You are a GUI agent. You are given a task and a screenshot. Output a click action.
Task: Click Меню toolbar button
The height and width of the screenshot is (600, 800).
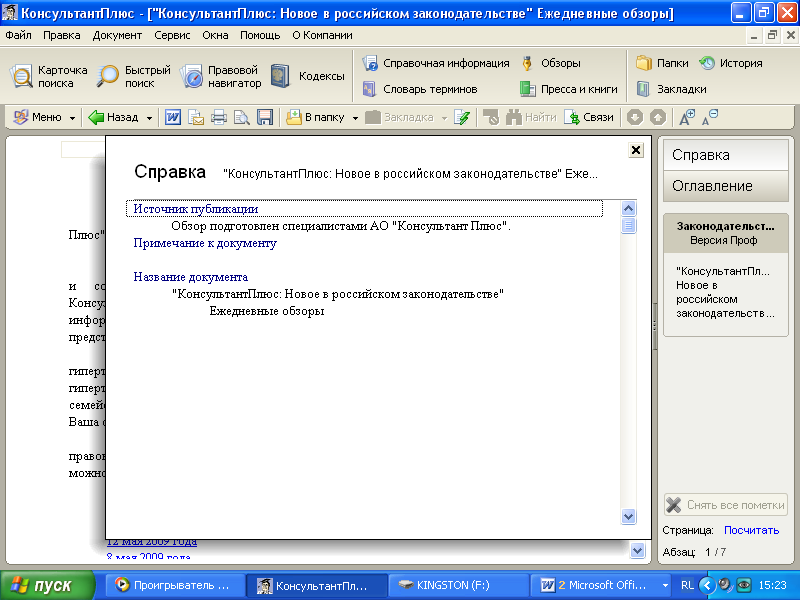coord(38,117)
